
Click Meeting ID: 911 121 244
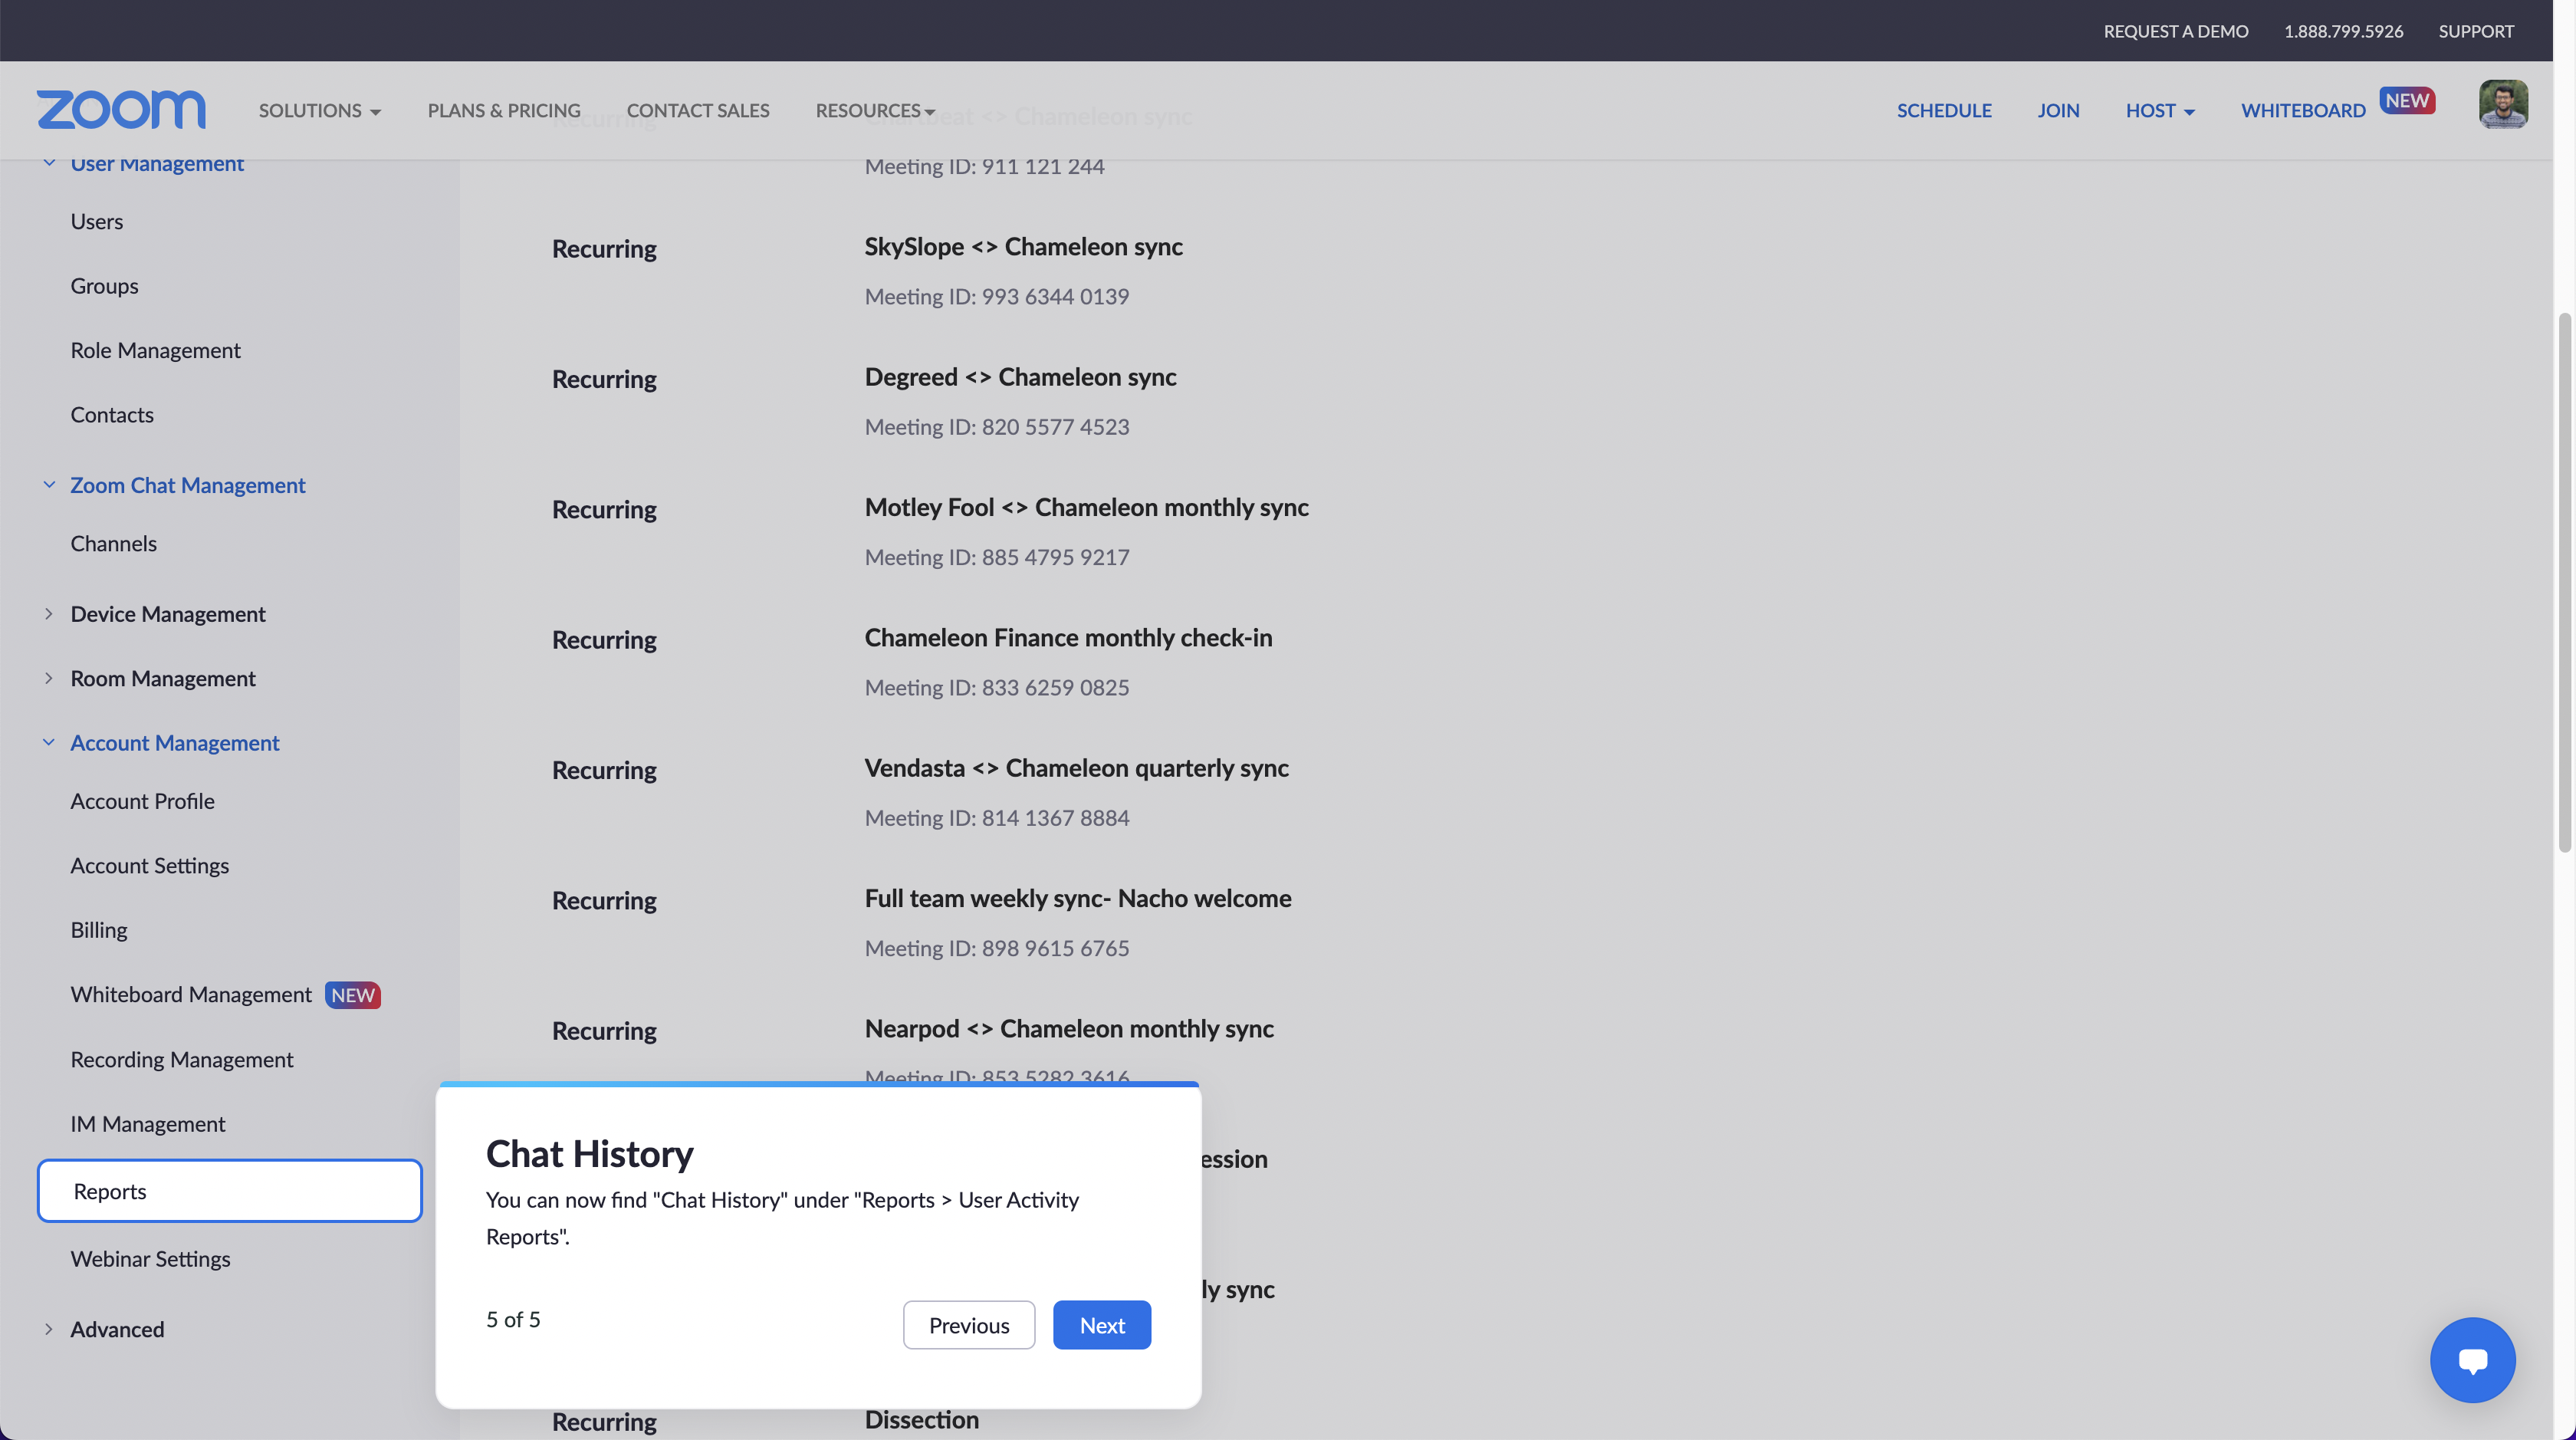[x=984, y=167]
